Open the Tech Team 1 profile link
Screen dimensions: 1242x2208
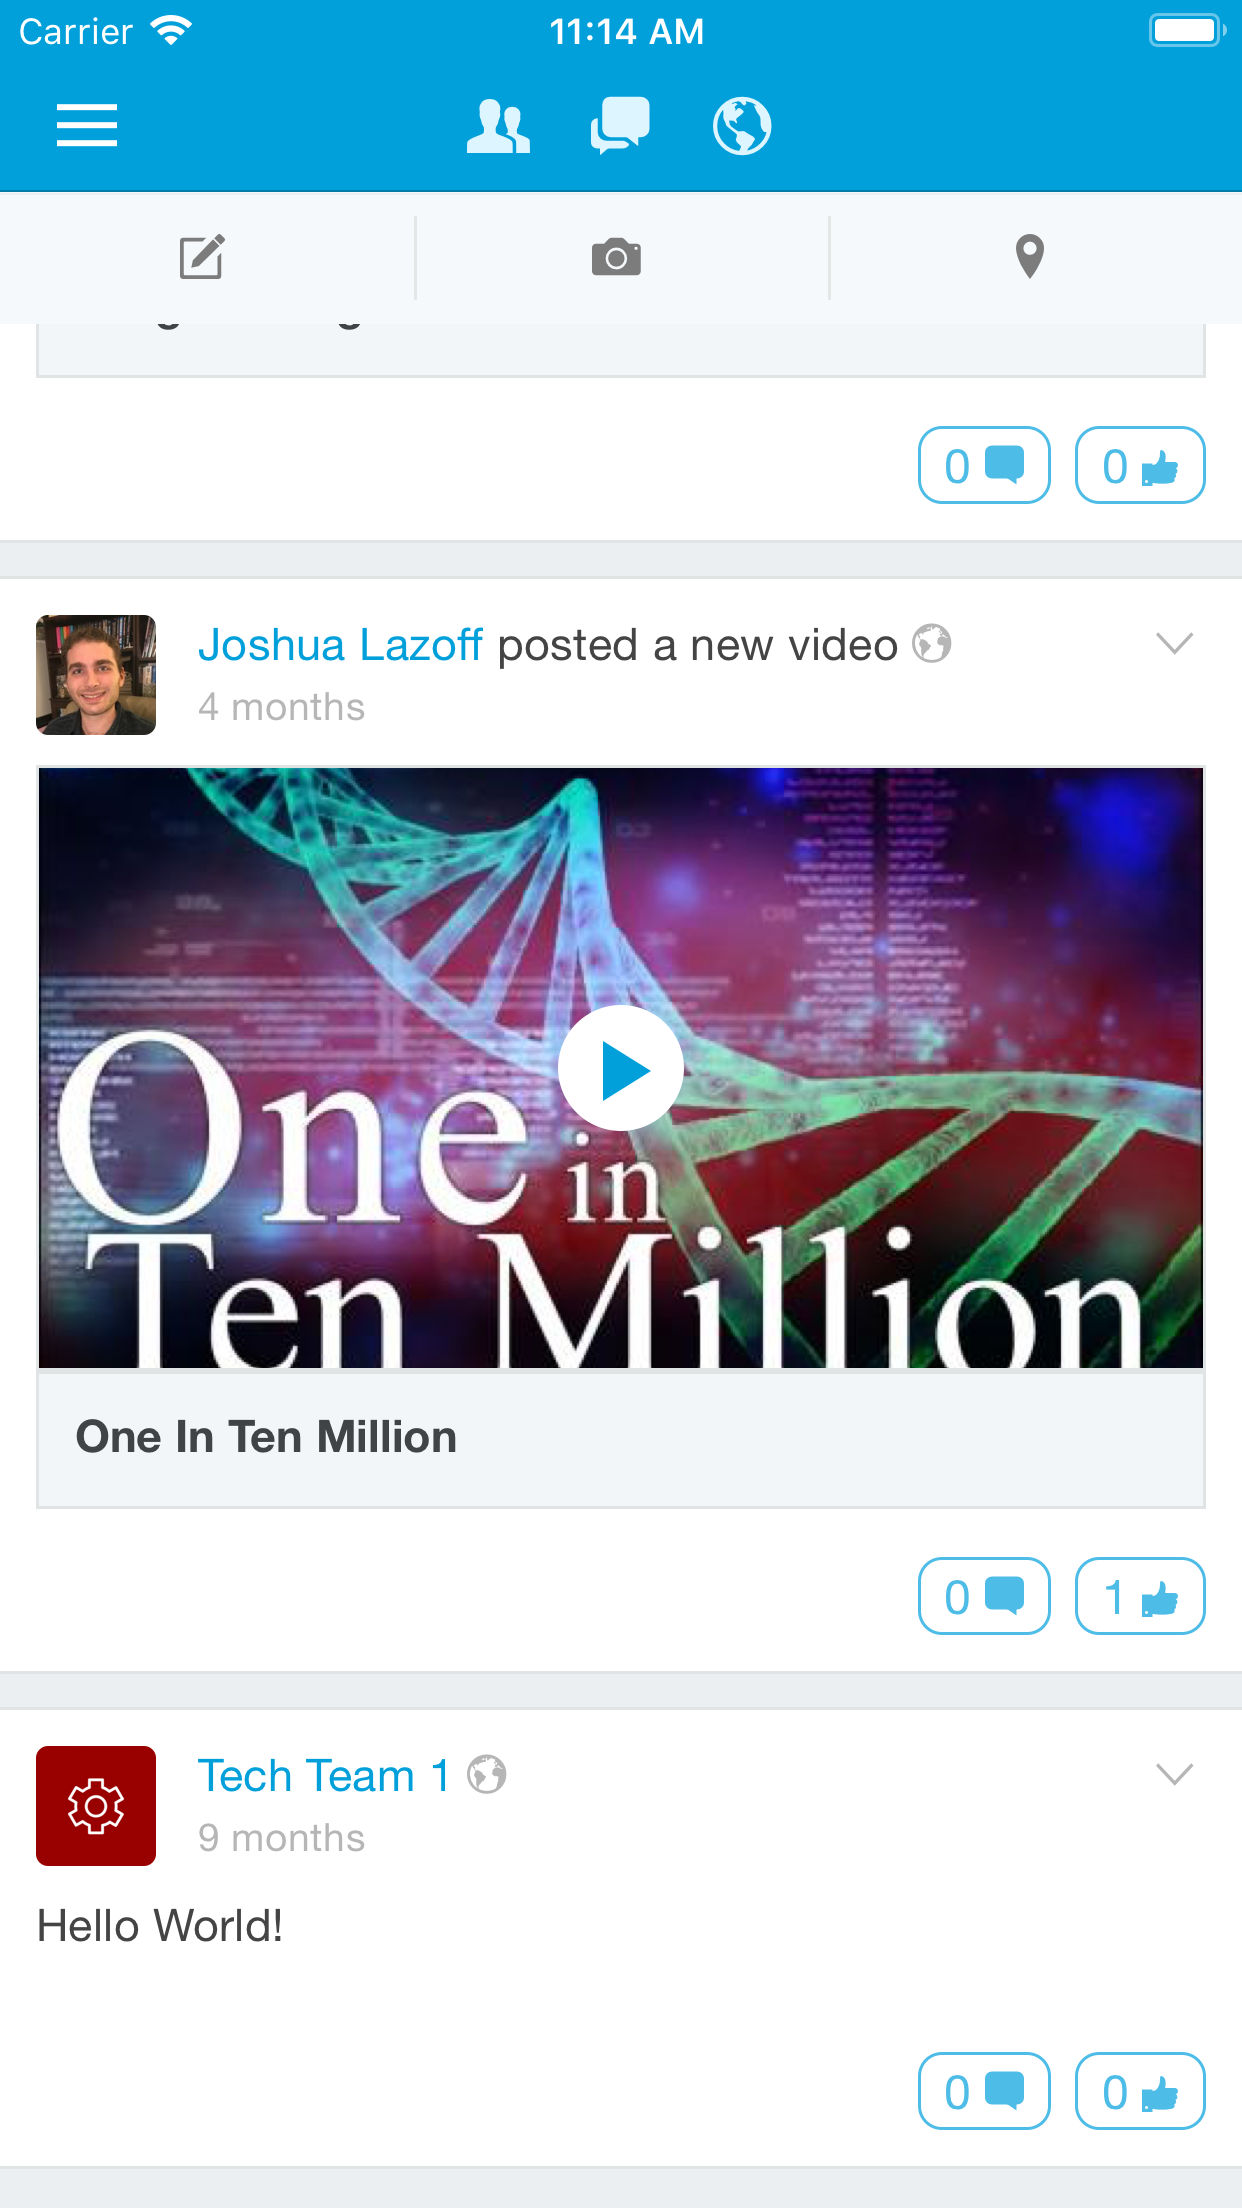point(323,1776)
